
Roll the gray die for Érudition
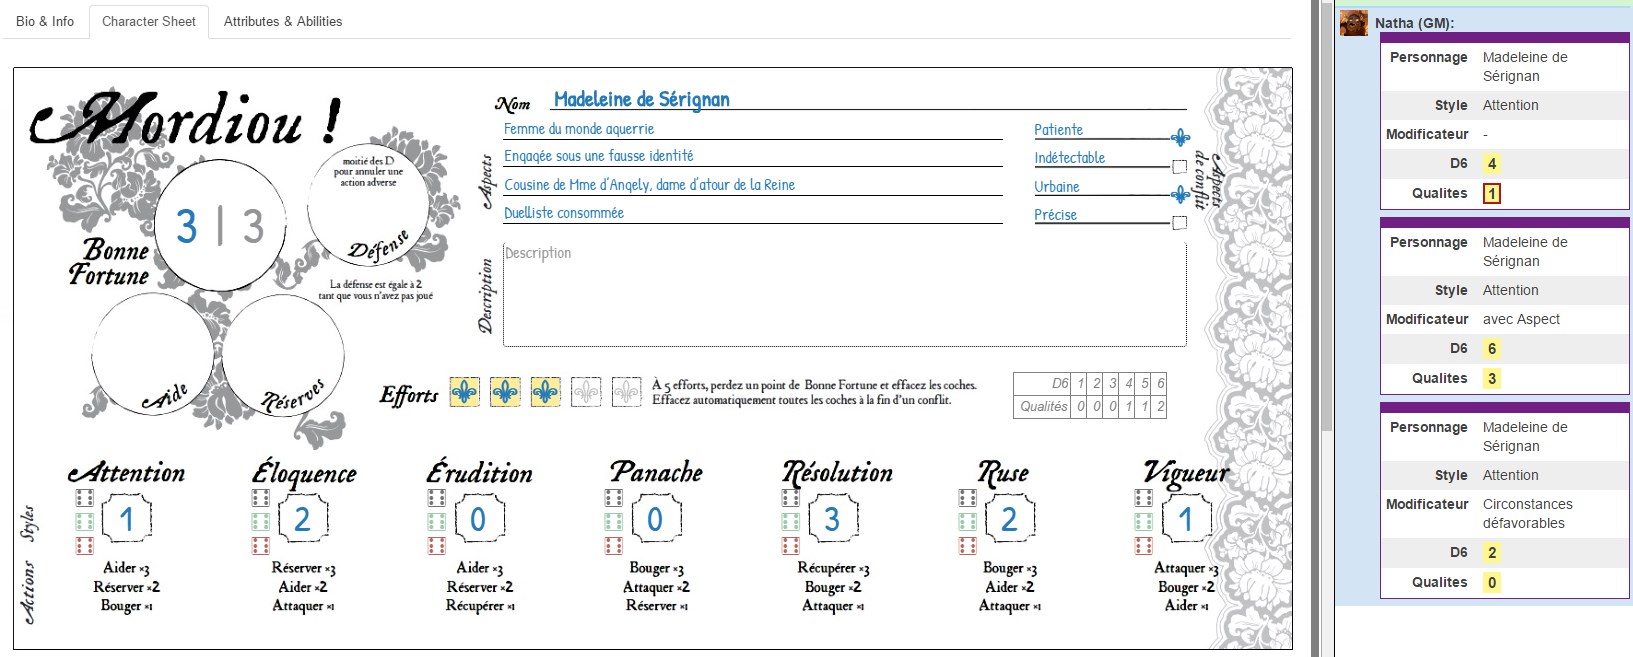[x=436, y=498]
